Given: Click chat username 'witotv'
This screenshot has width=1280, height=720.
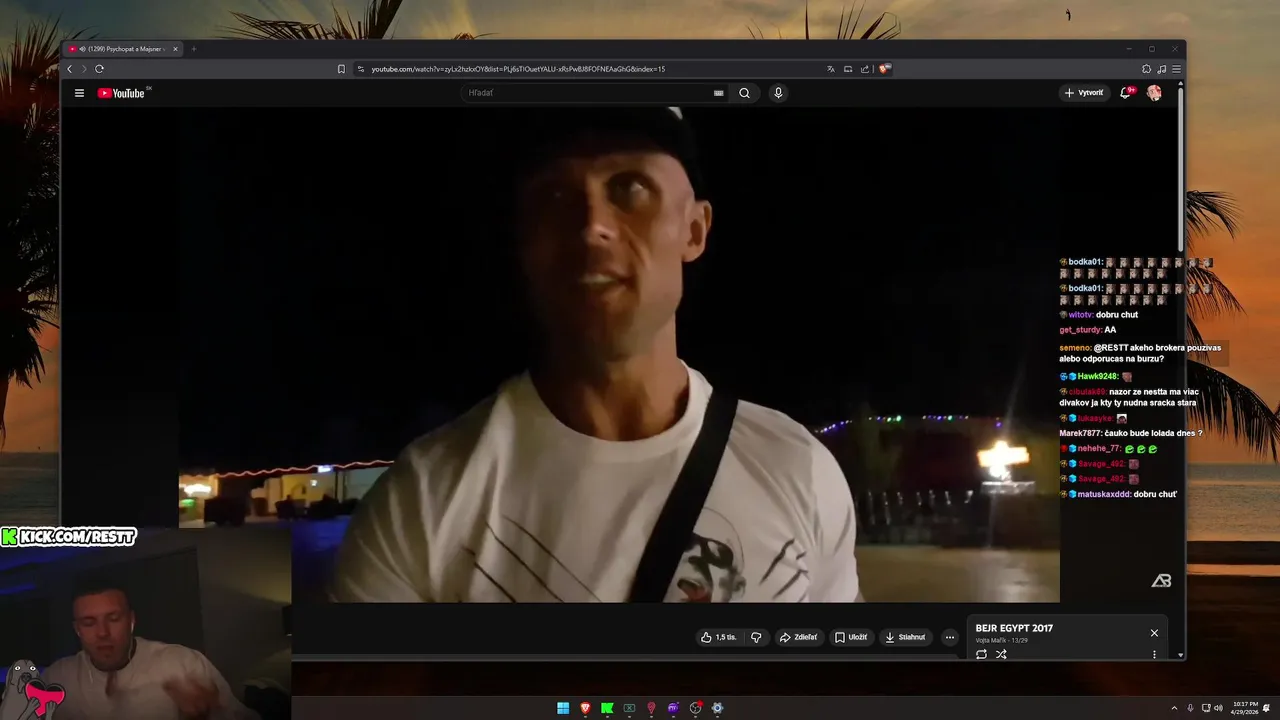Looking at the screenshot, I should [1080, 314].
